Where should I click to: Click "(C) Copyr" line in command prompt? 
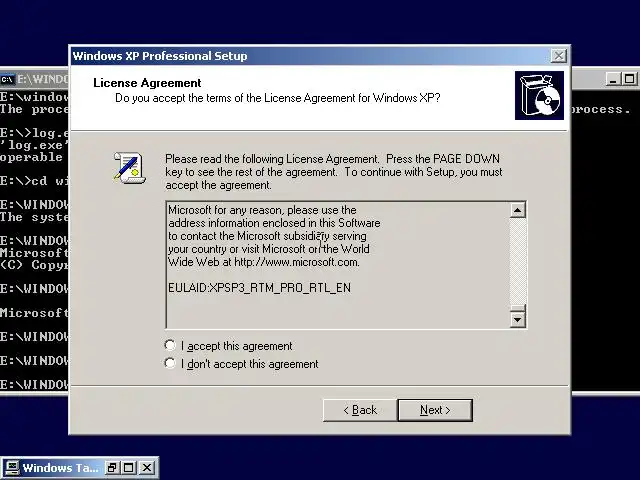(34, 265)
